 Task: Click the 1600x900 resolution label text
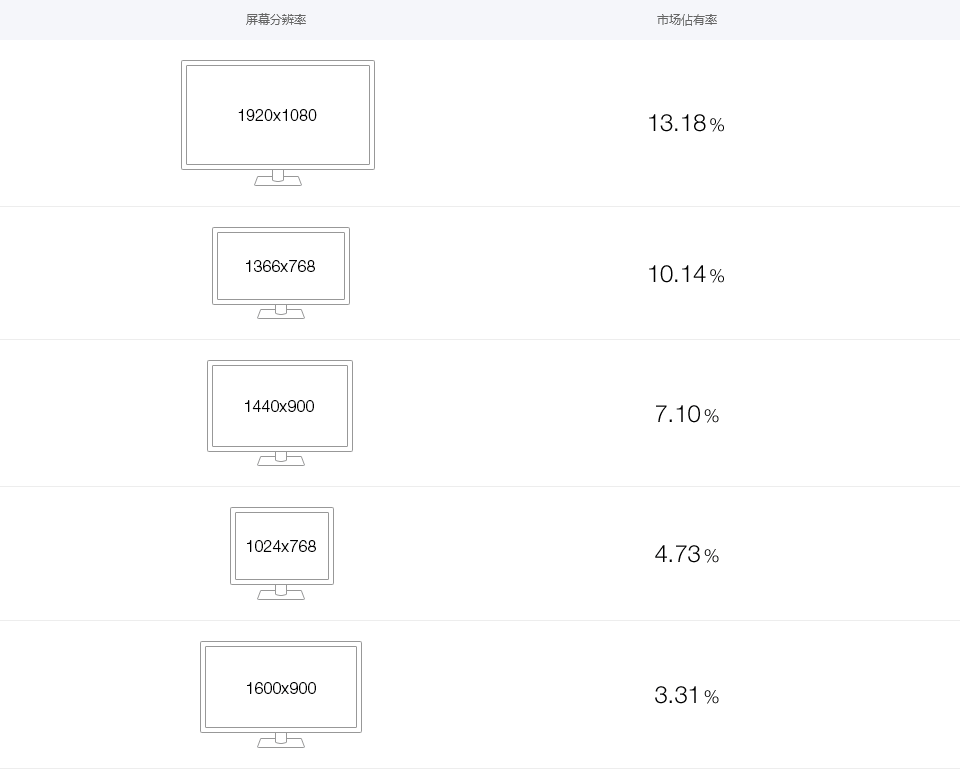click(281, 688)
